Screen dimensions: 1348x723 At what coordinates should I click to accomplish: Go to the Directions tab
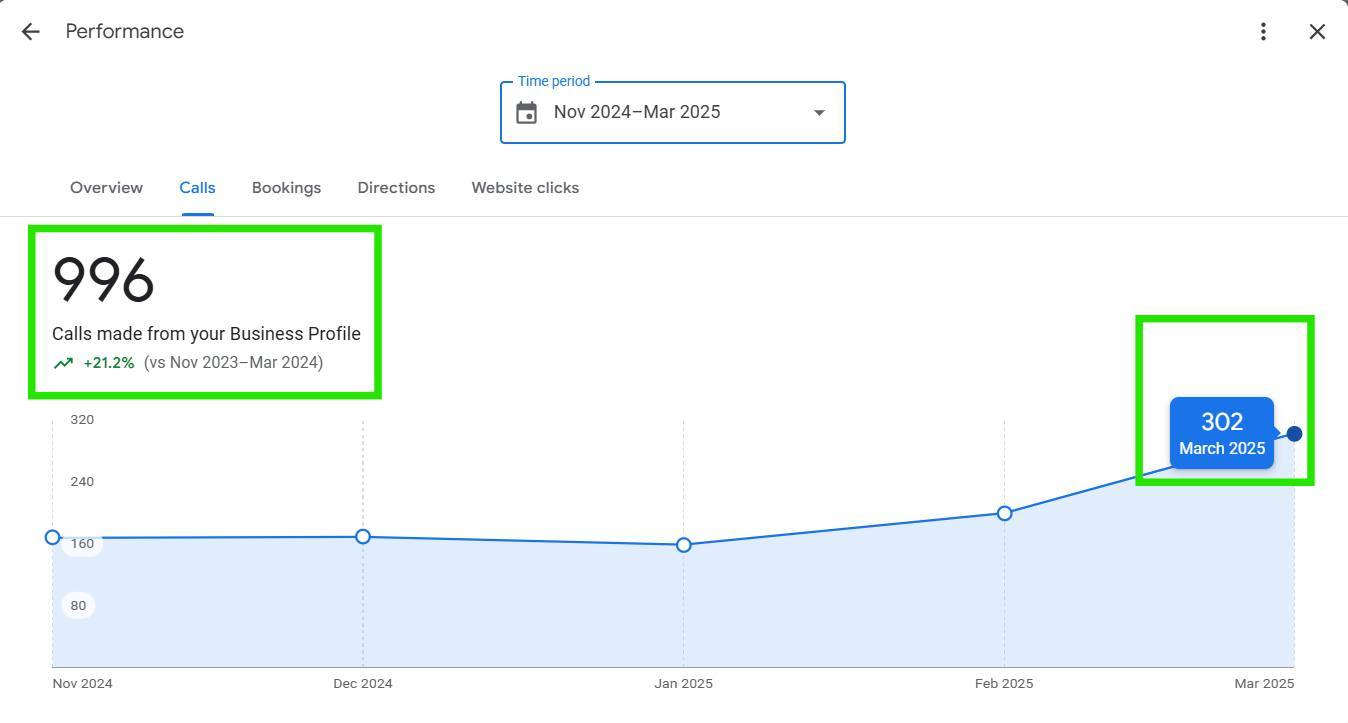(396, 188)
